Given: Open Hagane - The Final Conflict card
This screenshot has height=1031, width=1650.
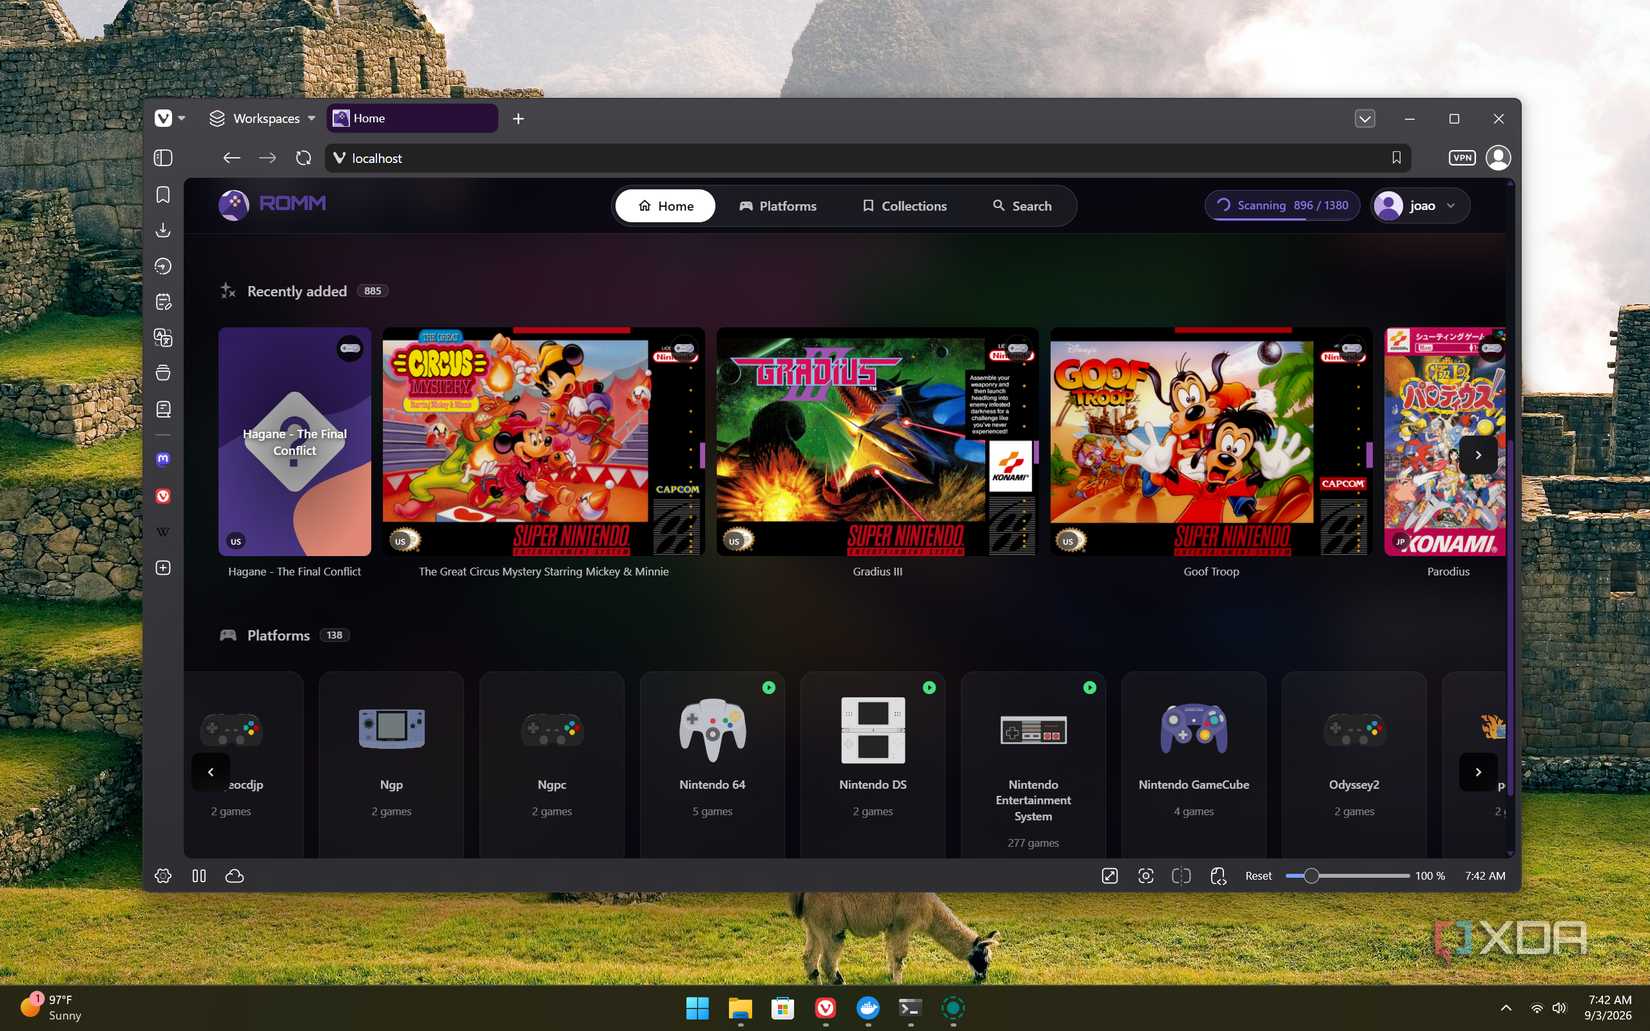Looking at the screenshot, I should [295, 442].
